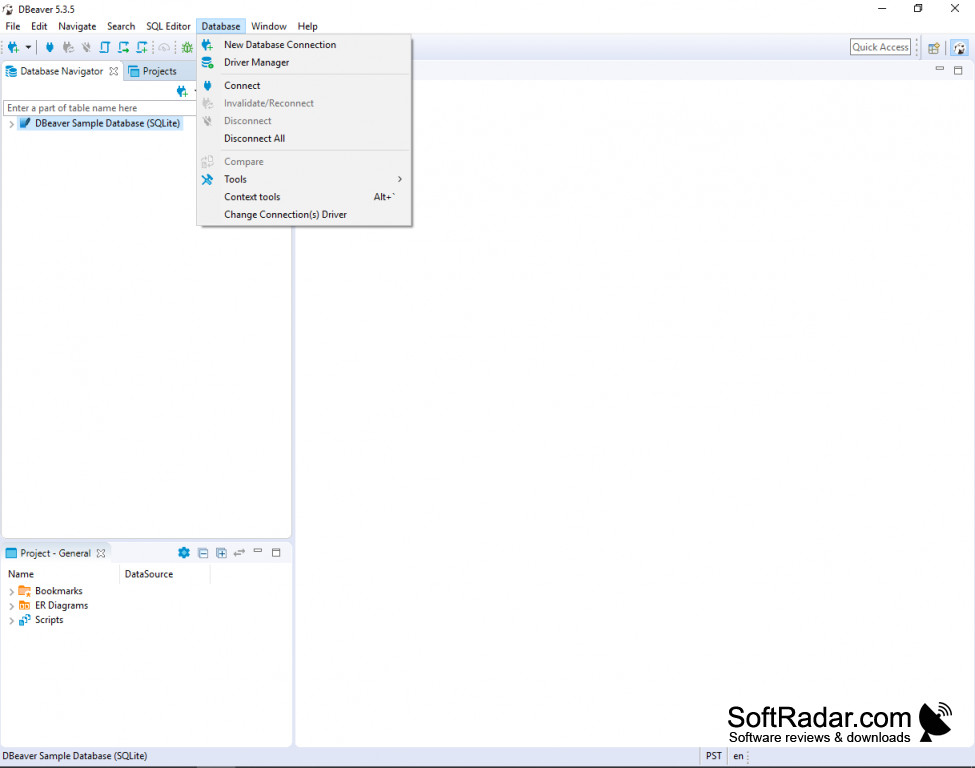Open the Help menu
975x768 pixels.
pos(307,26)
